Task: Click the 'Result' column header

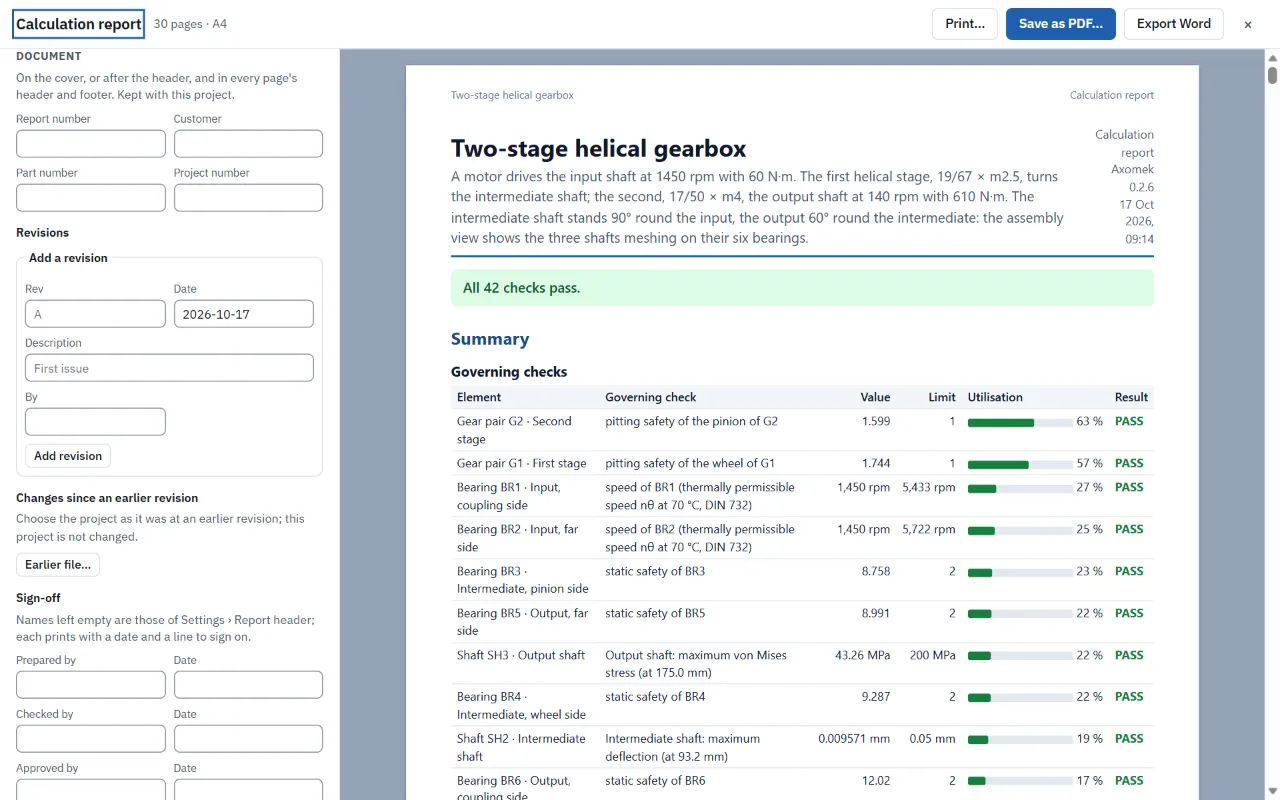Action: (x=1131, y=397)
